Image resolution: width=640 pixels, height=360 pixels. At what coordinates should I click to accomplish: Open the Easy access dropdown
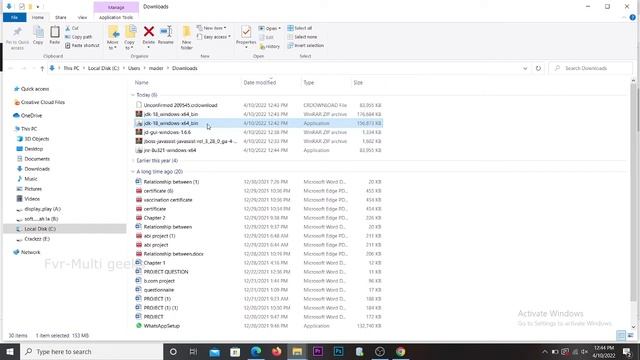213,37
